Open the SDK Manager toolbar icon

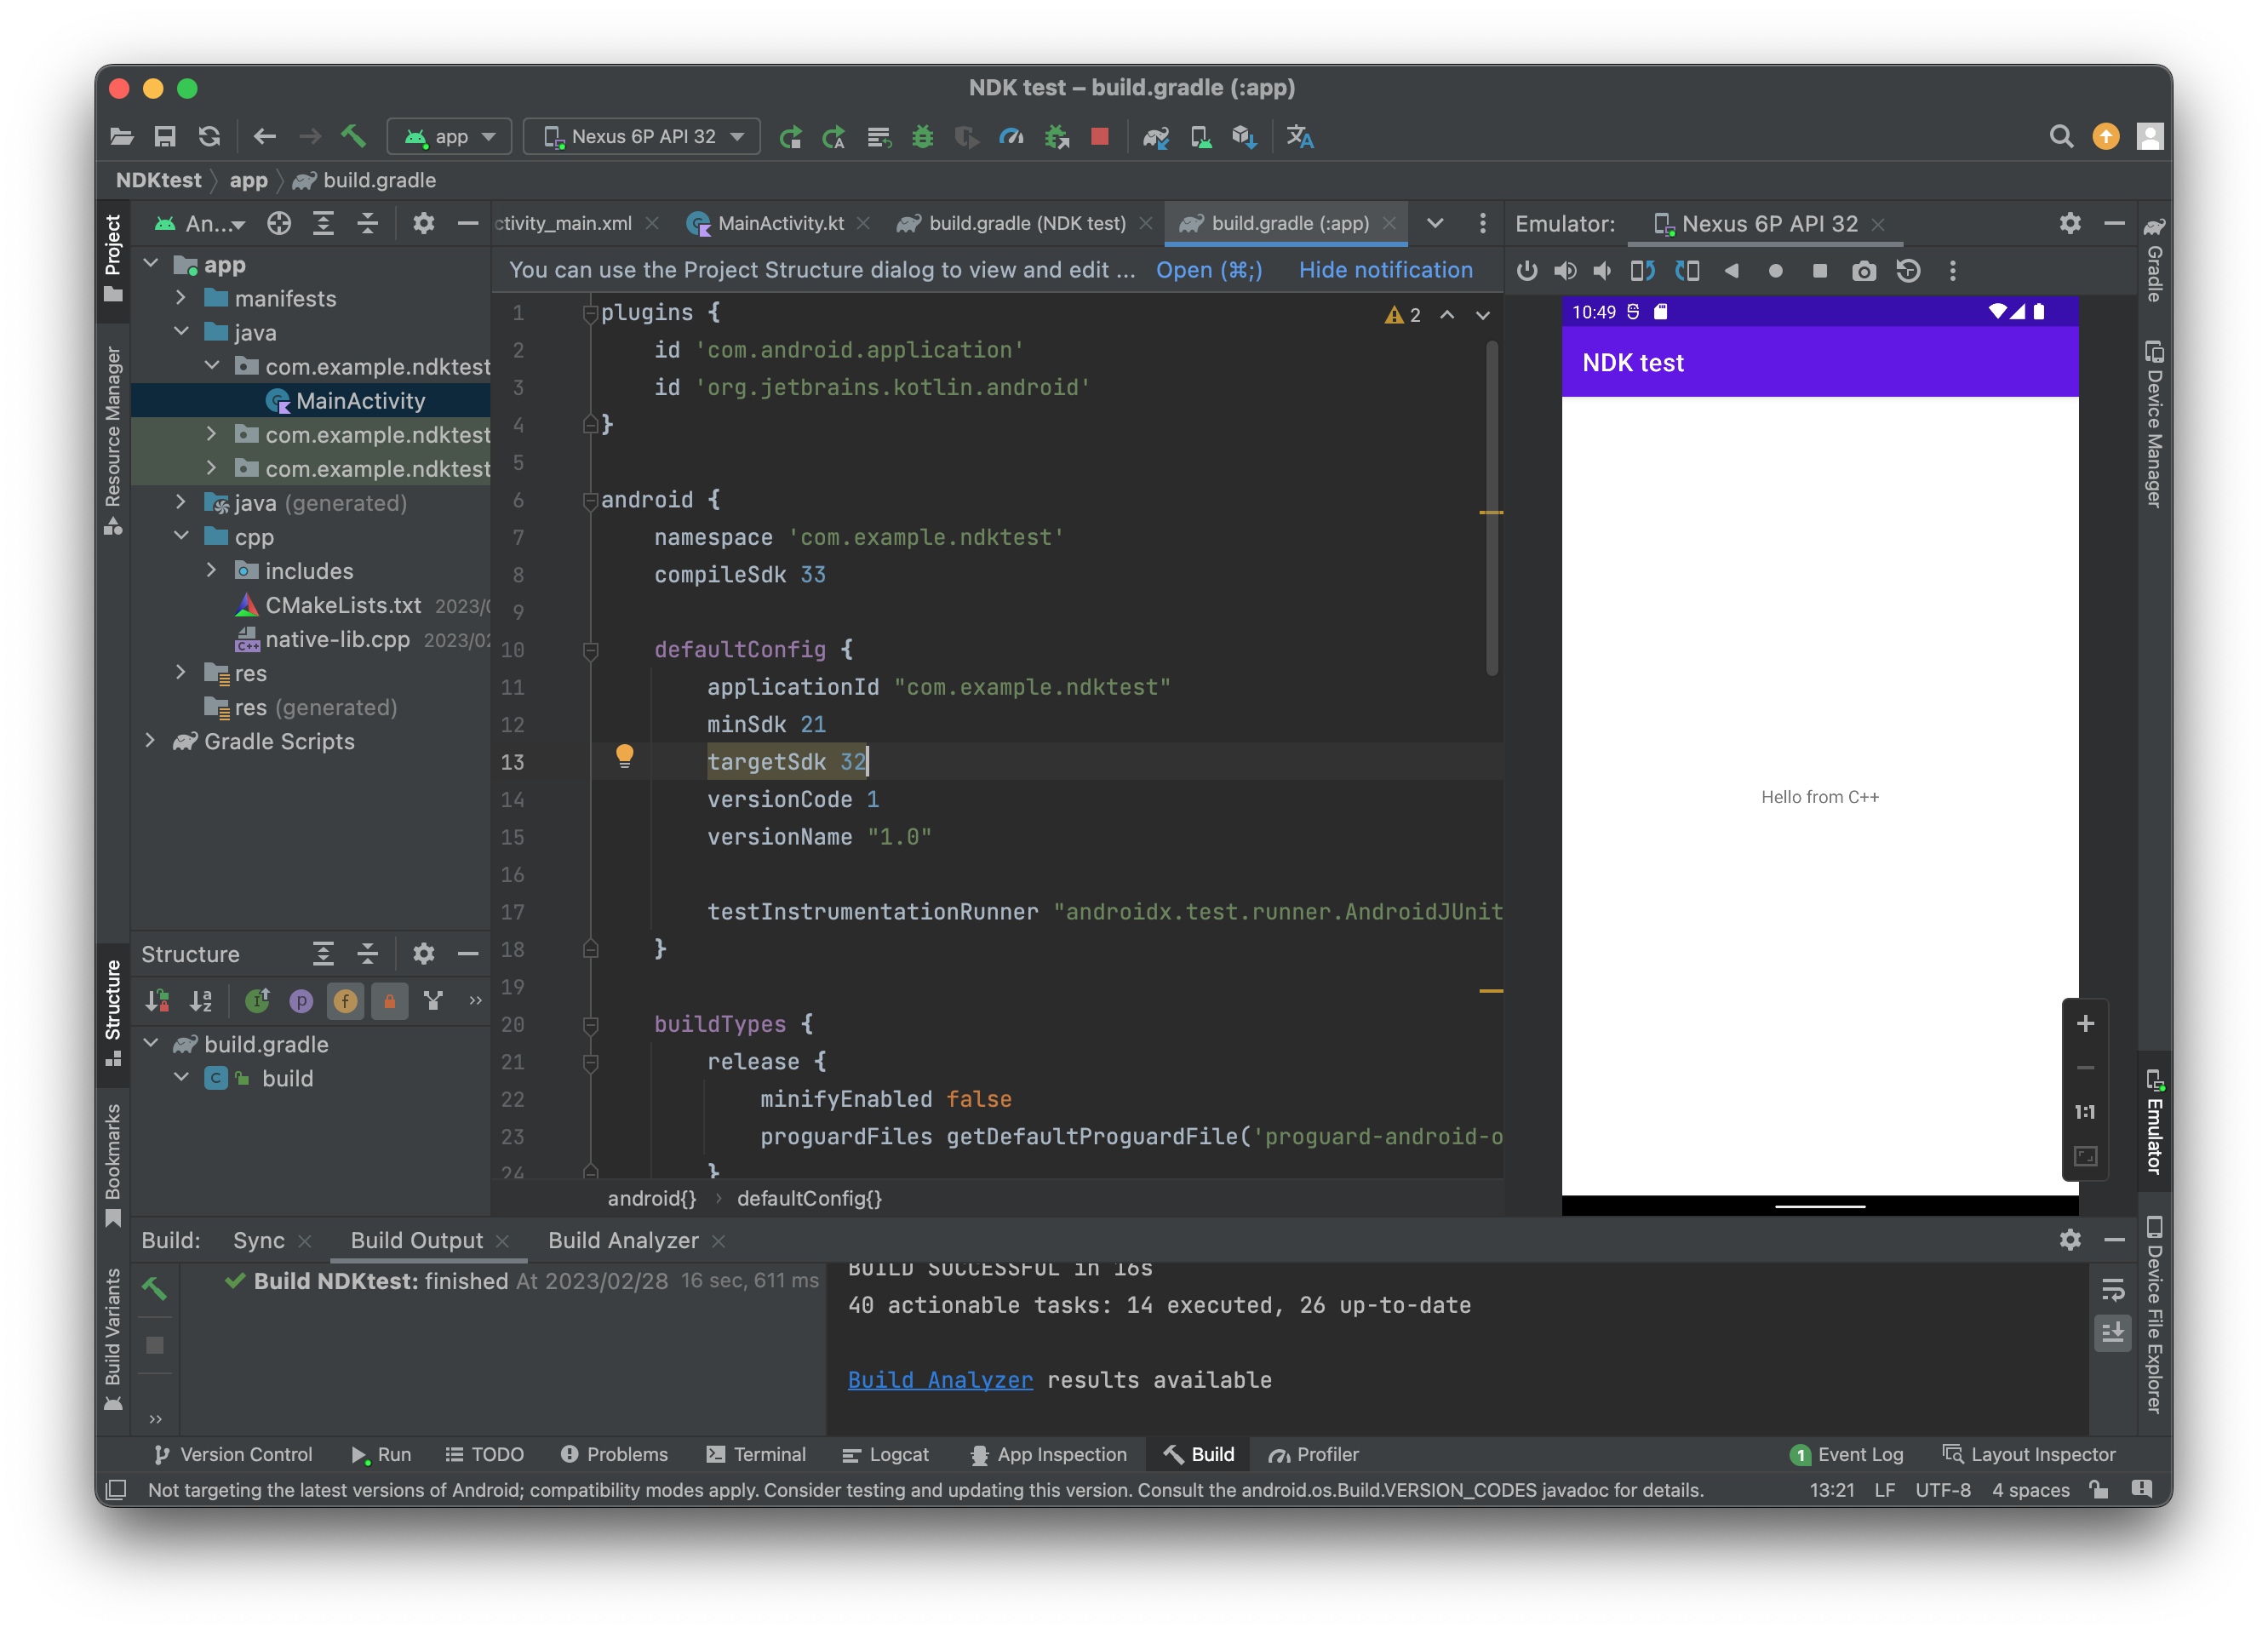pos(1243,137)
